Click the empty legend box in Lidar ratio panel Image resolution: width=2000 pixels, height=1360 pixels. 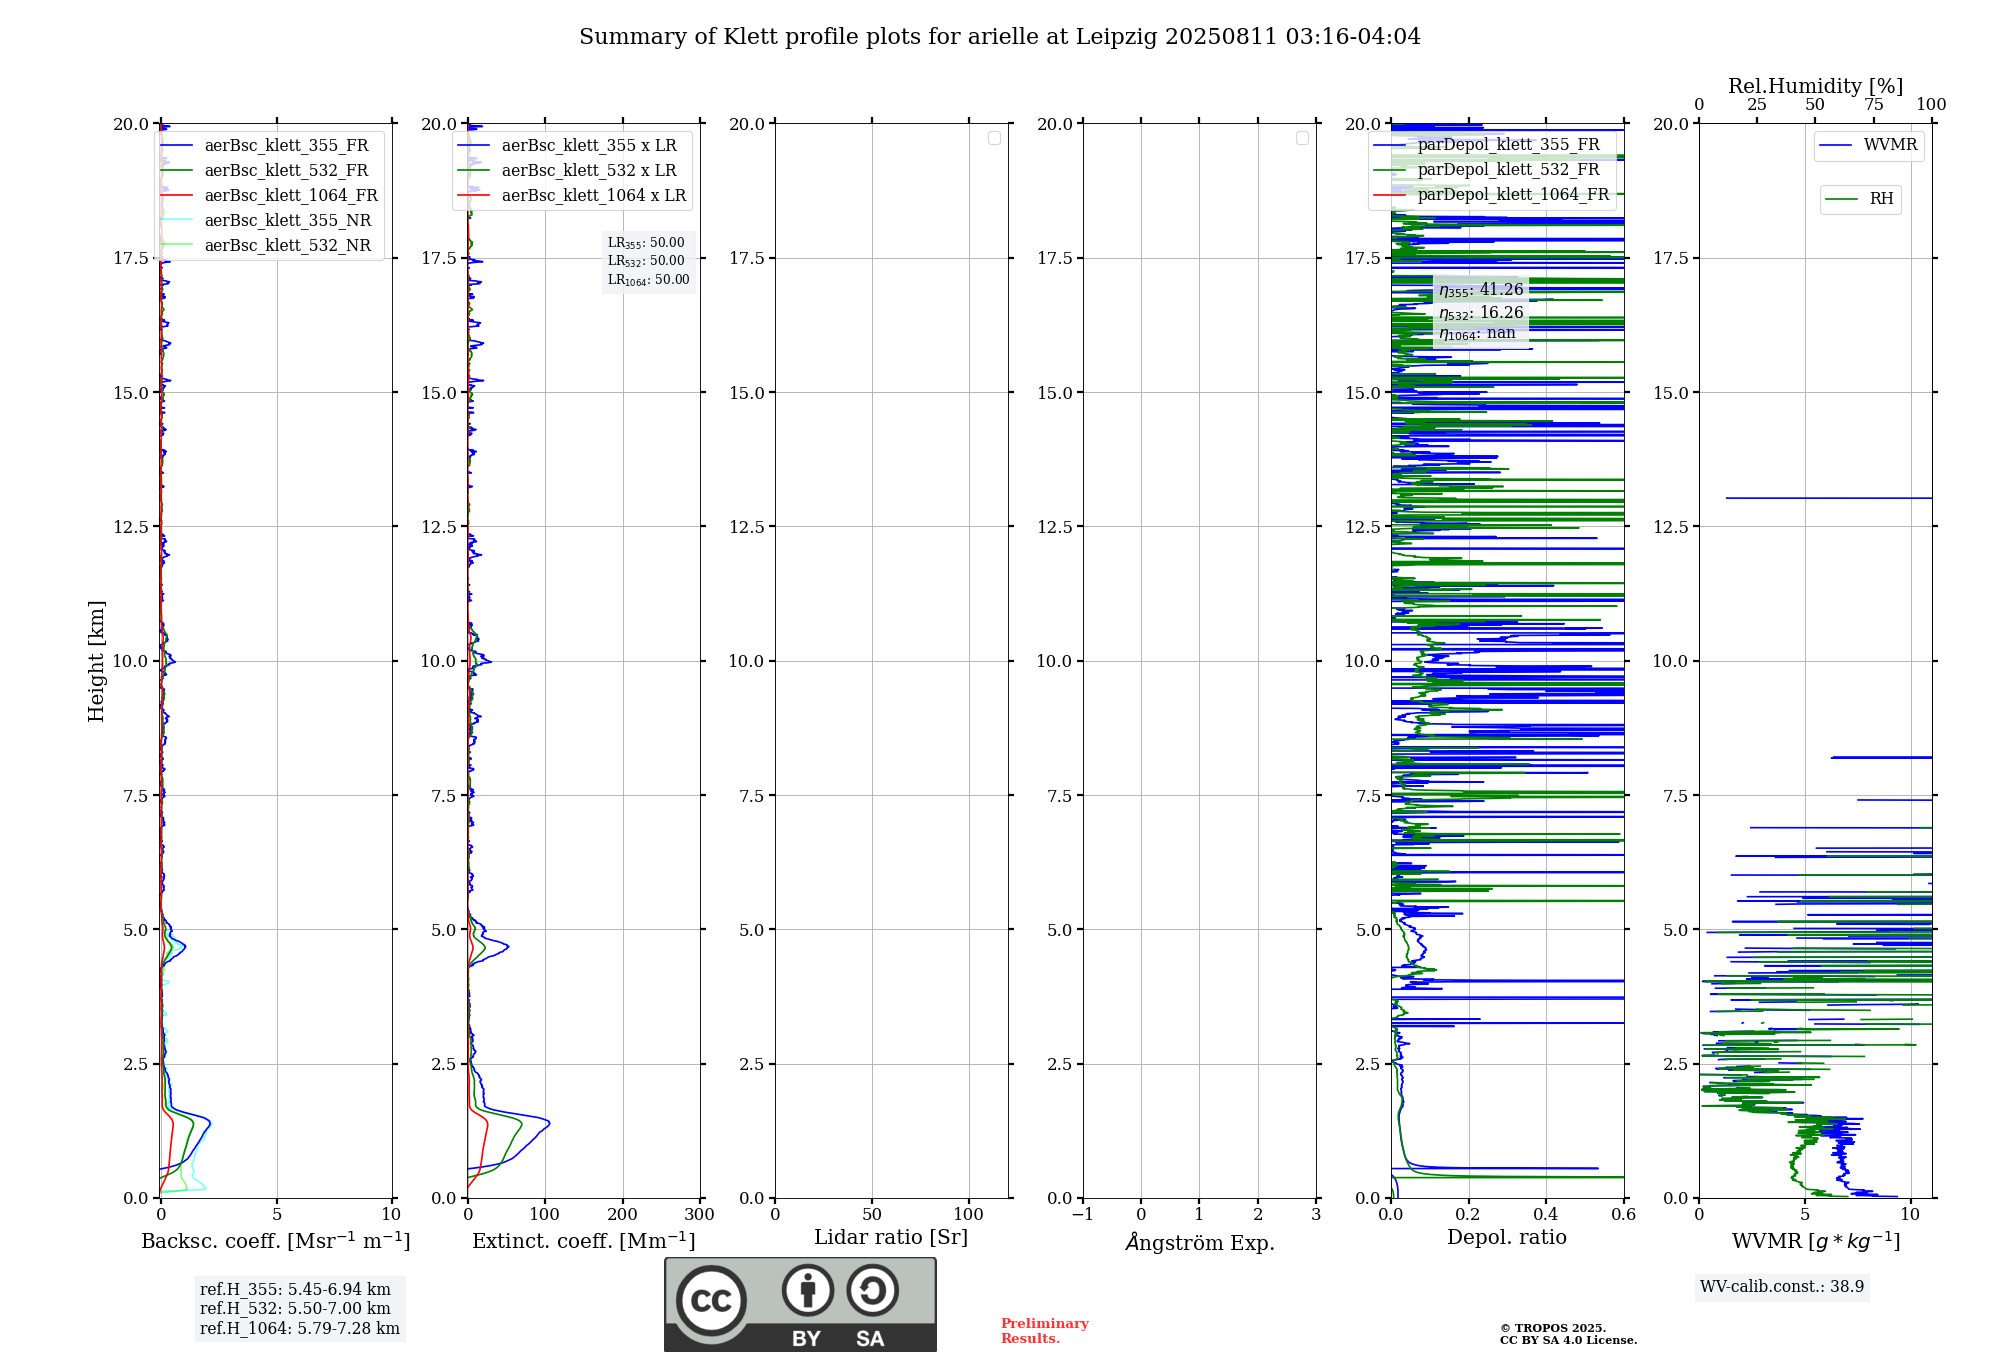[994, 138]
